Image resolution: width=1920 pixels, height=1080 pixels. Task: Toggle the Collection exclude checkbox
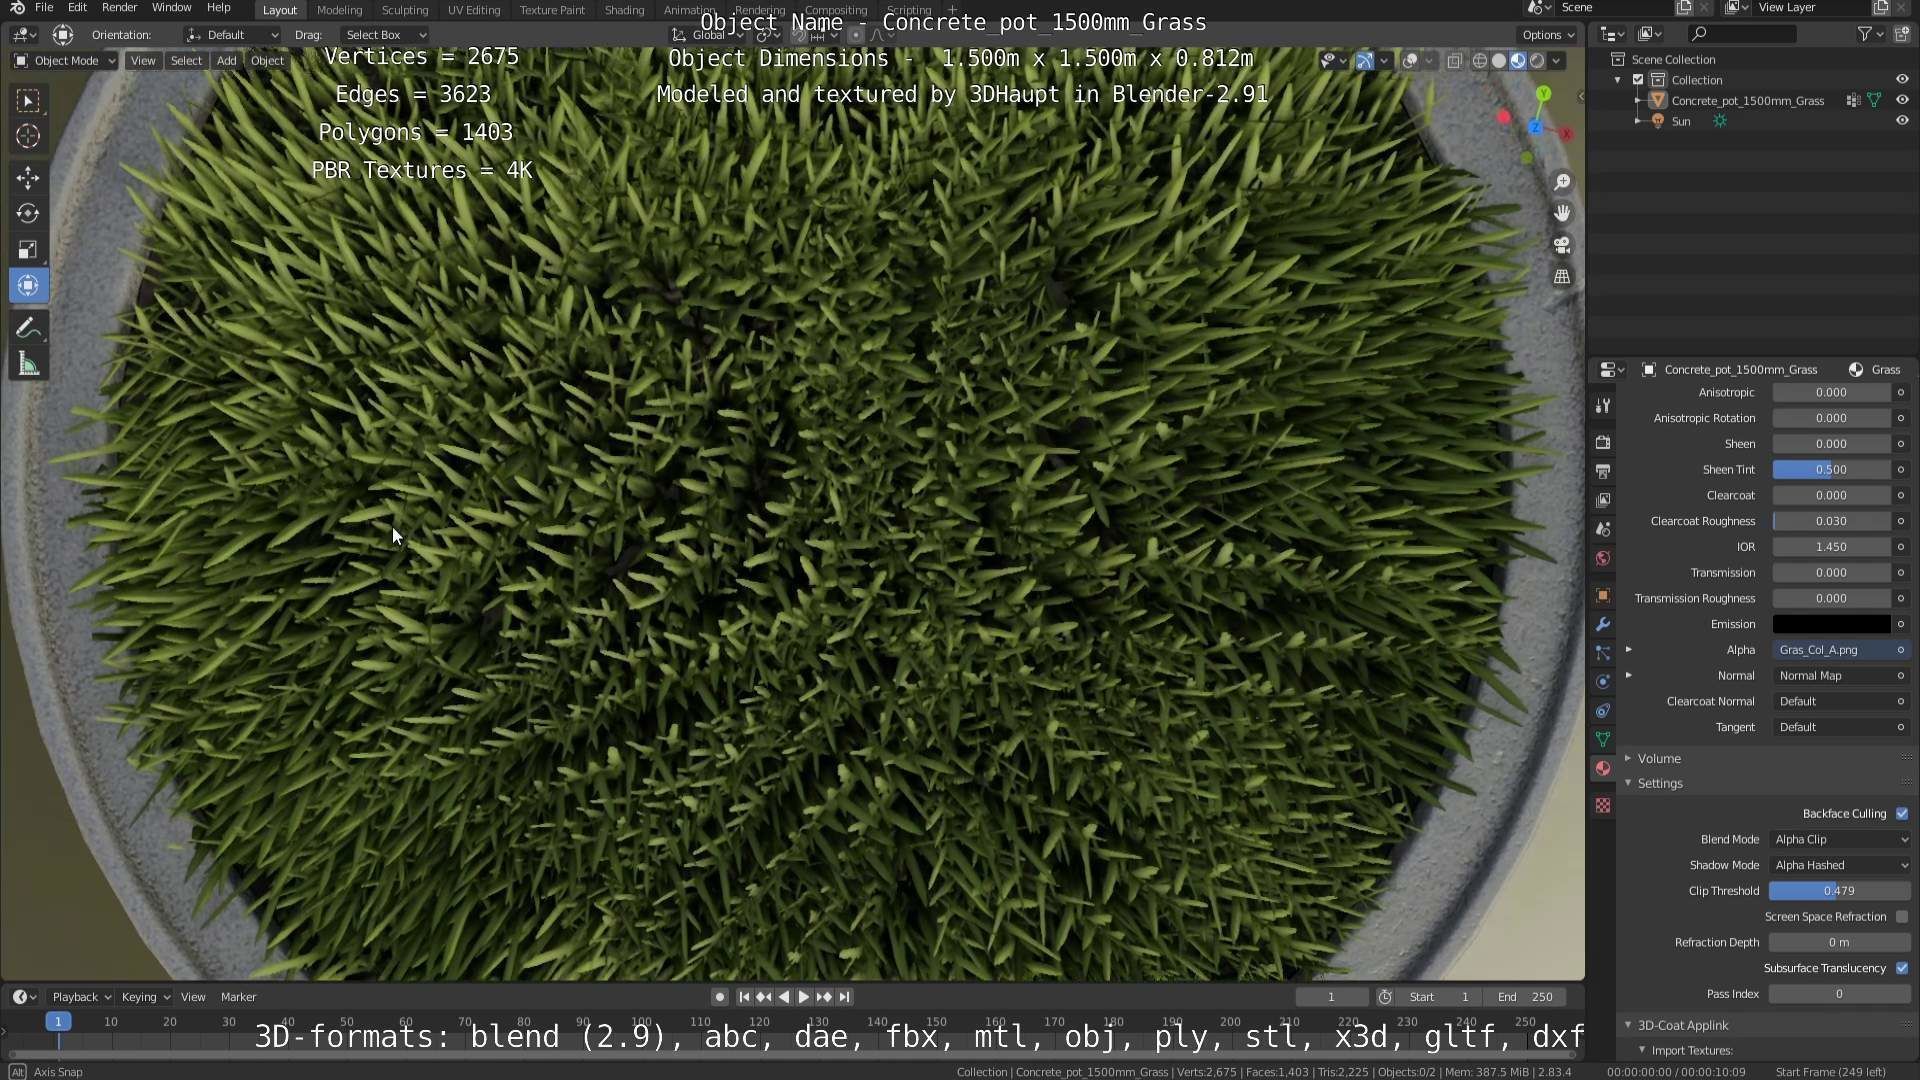pos(1638,80)
